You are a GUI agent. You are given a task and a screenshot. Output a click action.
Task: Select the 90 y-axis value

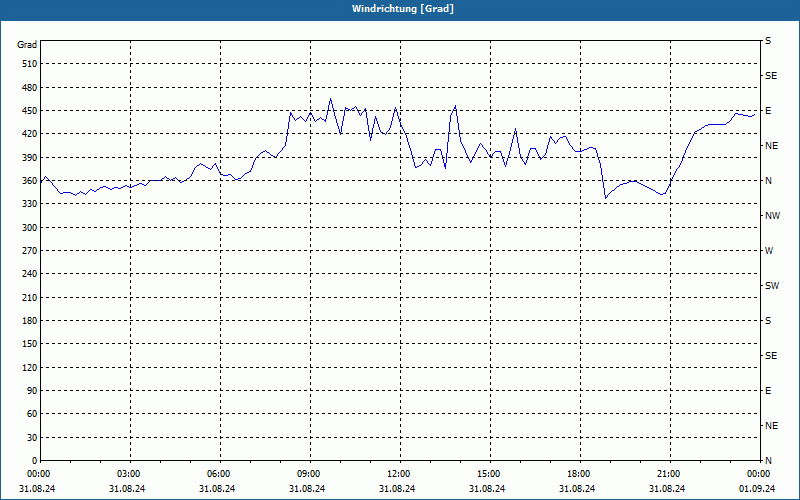click(x=32, y=391)
